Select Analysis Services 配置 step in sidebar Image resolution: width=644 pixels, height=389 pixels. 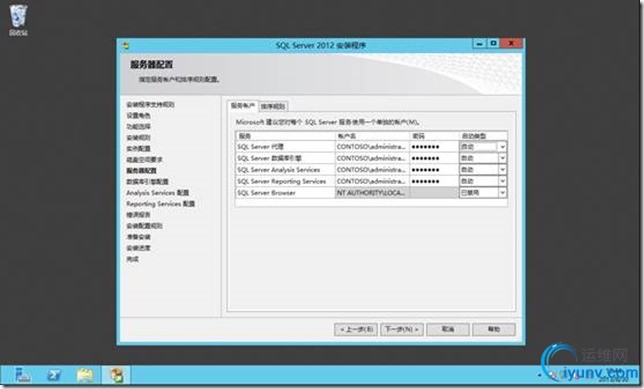[157, 193]
